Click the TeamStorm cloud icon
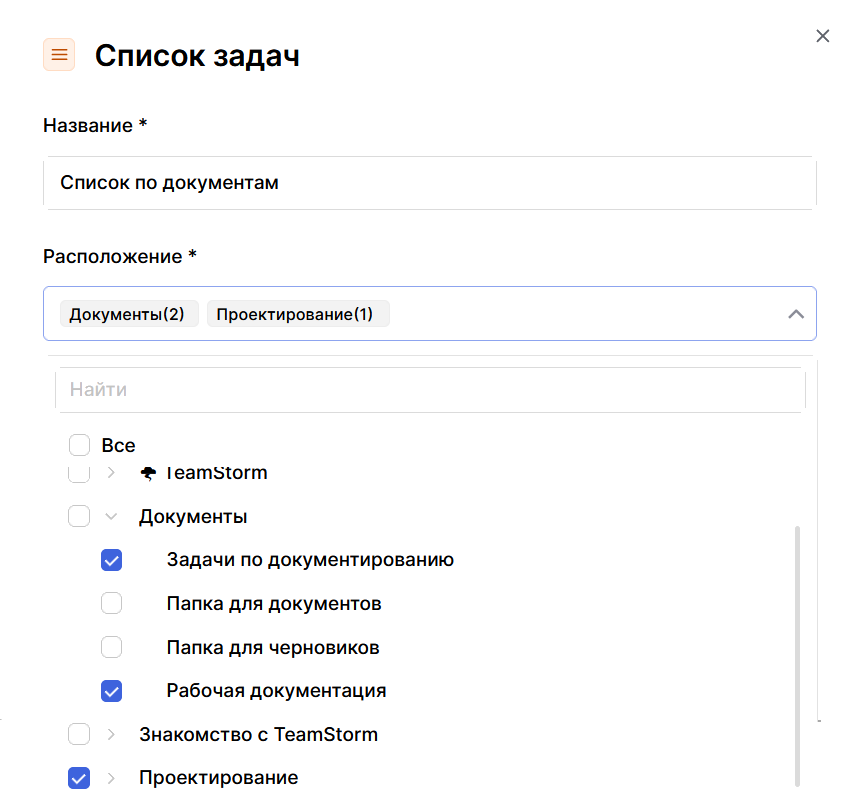 (149, 473)
